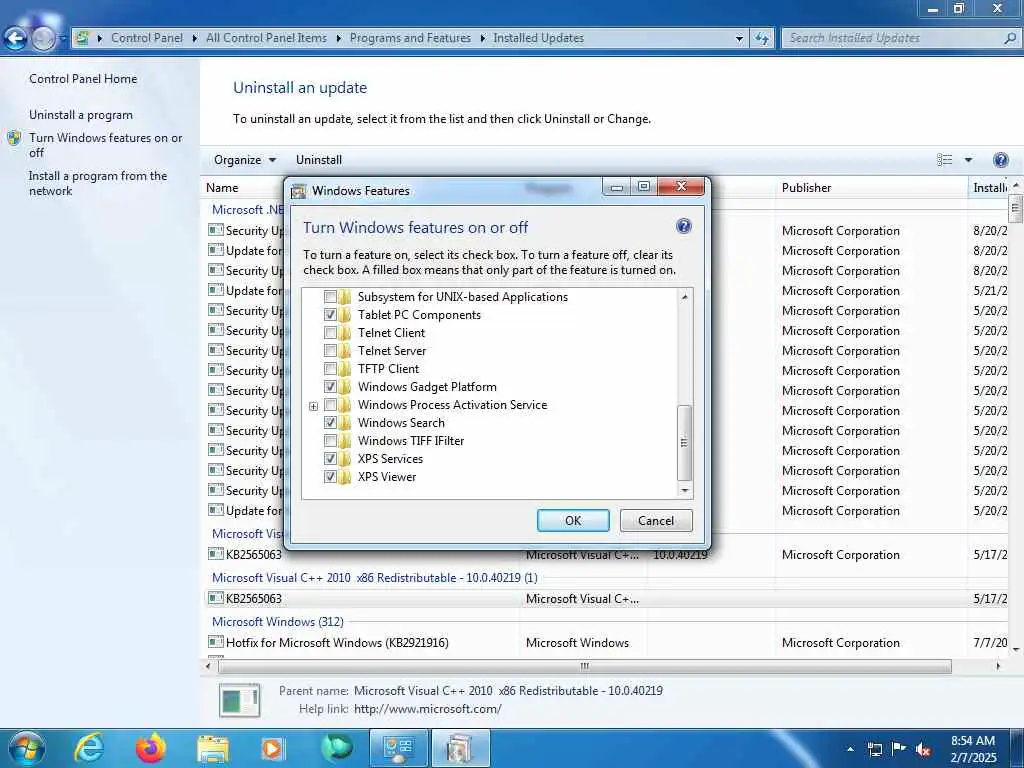Click Windows Features title bar icon

(x=298, y=191)
